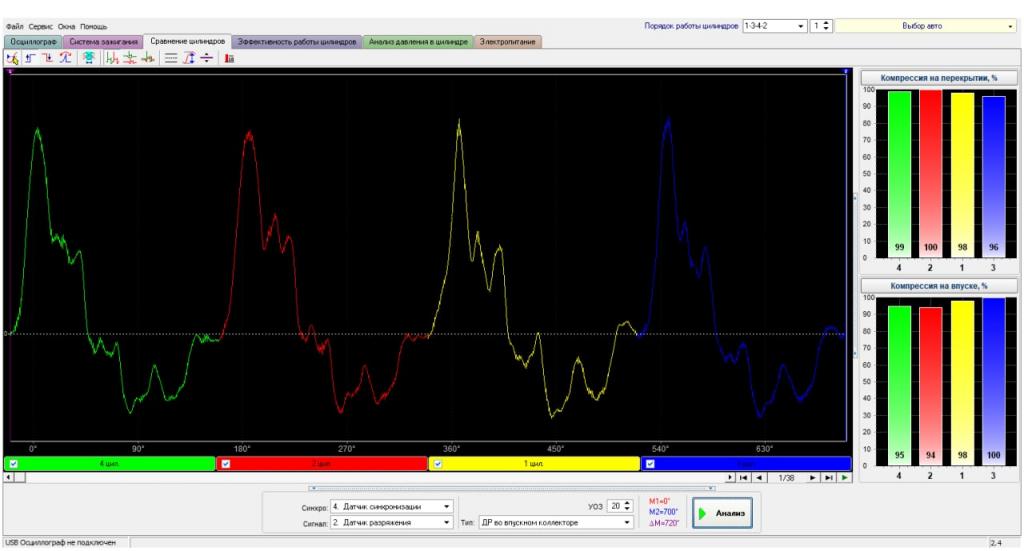Click the УОЗ value field showing 20
This screenshot has height=551, width=1024.
[x=615, y=507]
